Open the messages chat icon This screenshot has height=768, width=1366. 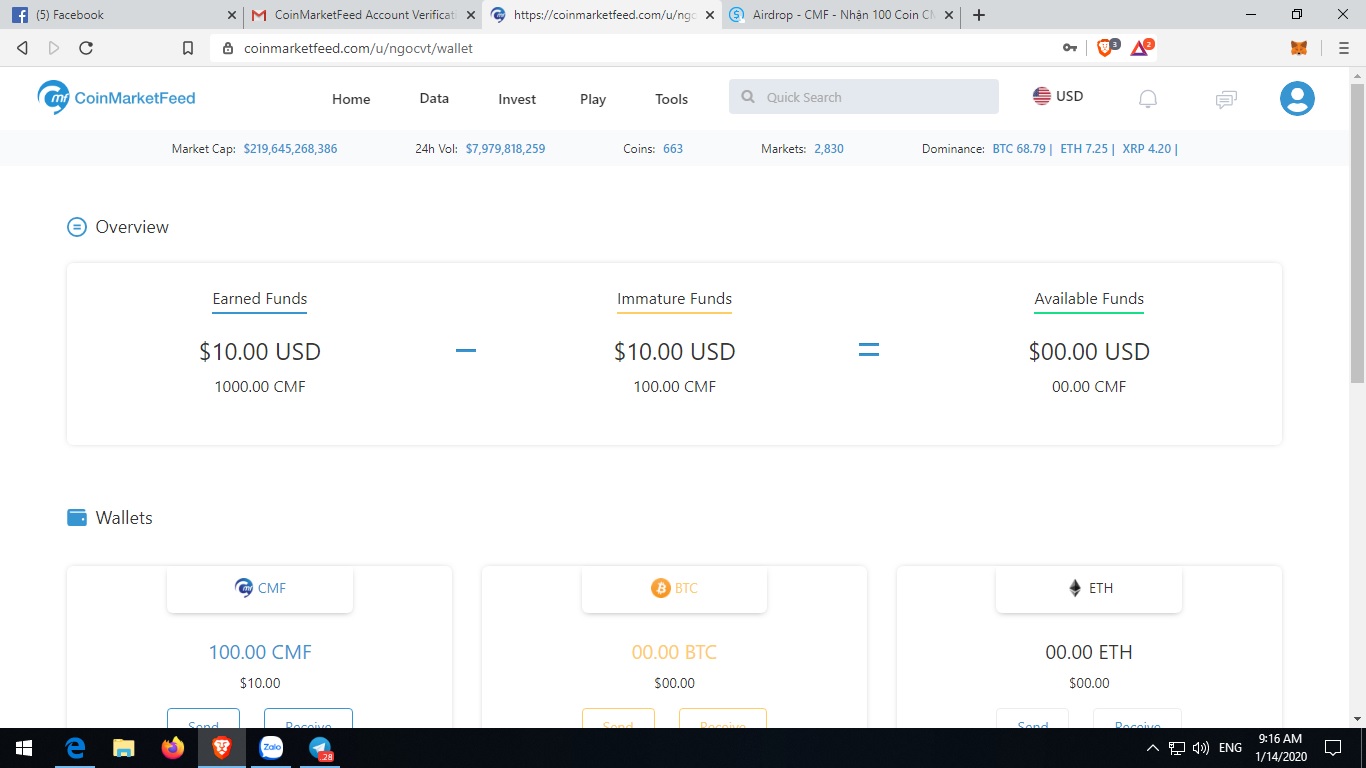(x=1226, y=98)
